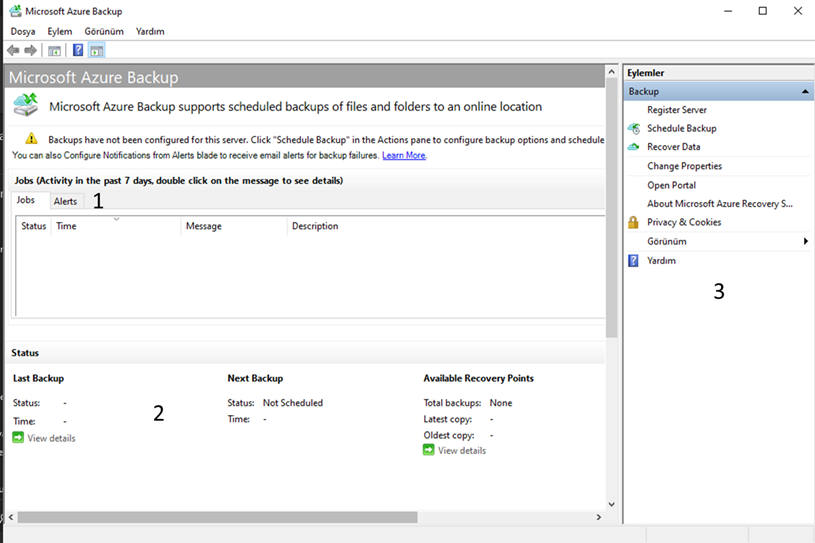The image size is (815, 543).
Task: Click the vertical scrollbar thumb
Action: pyautogui.click(x=612, y=208)
